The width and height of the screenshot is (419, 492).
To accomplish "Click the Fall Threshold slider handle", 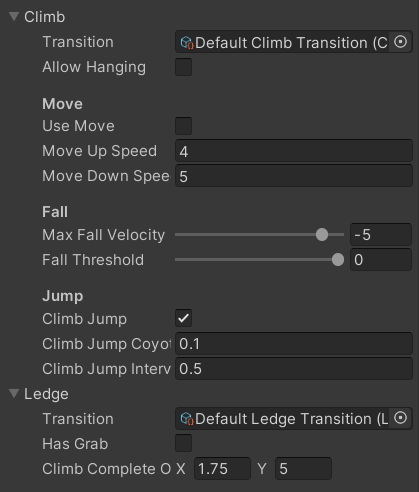I will [x=338, y=259].
